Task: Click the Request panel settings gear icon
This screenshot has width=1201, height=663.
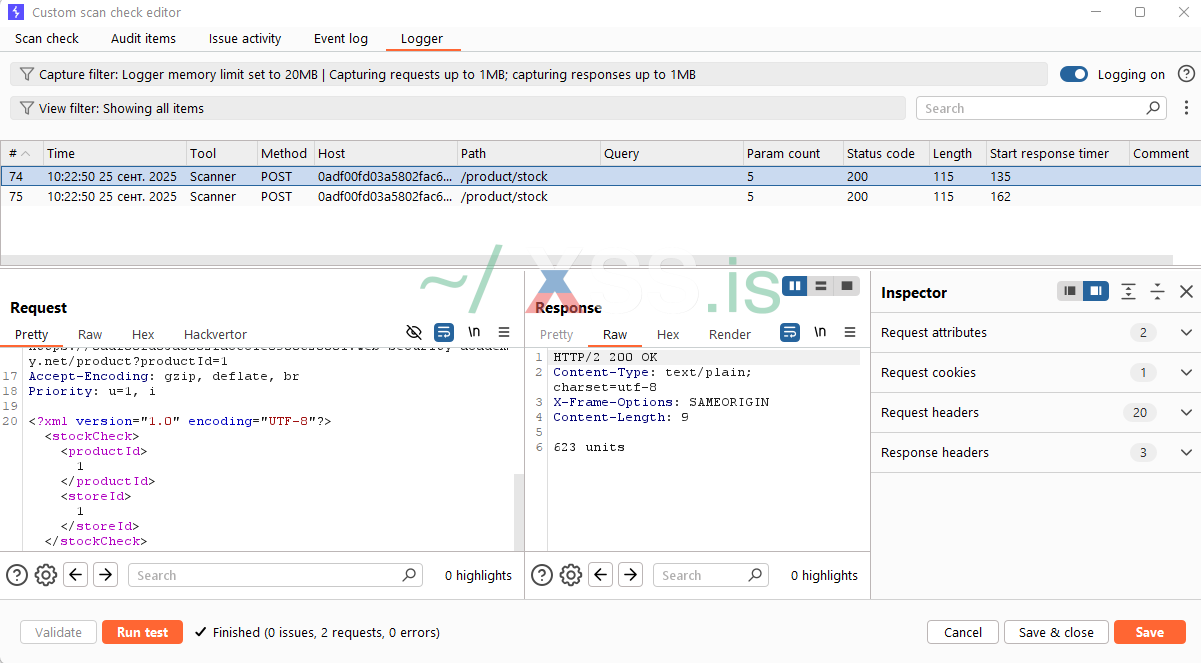Action: 46,575
